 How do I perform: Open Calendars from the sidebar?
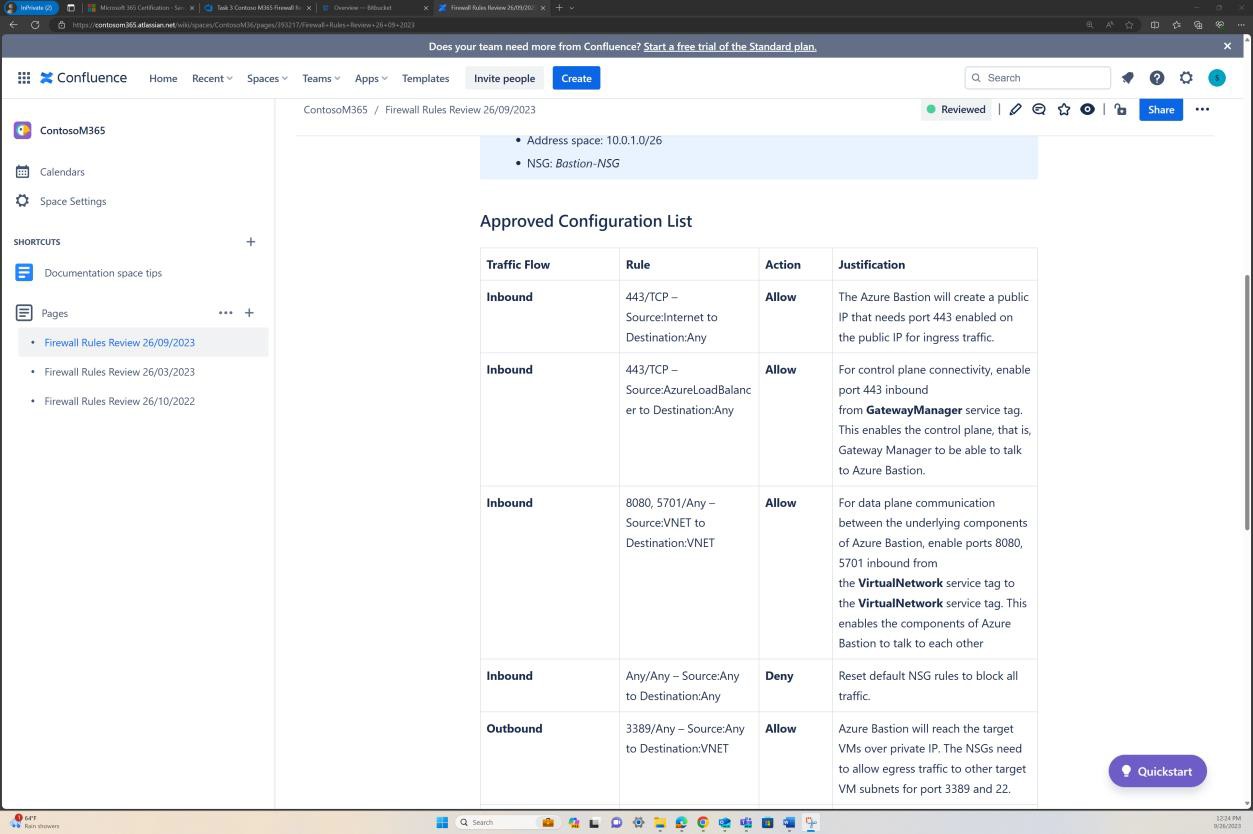pyautogui.click(x=62, y=171)
